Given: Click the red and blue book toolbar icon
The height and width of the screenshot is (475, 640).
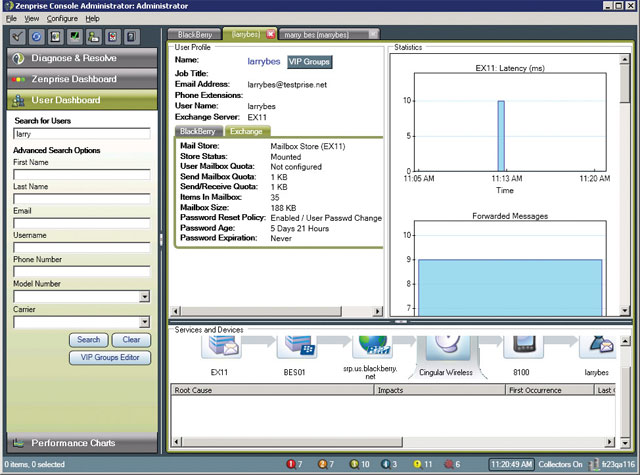Looking at the screenshot, I should 113,37.
